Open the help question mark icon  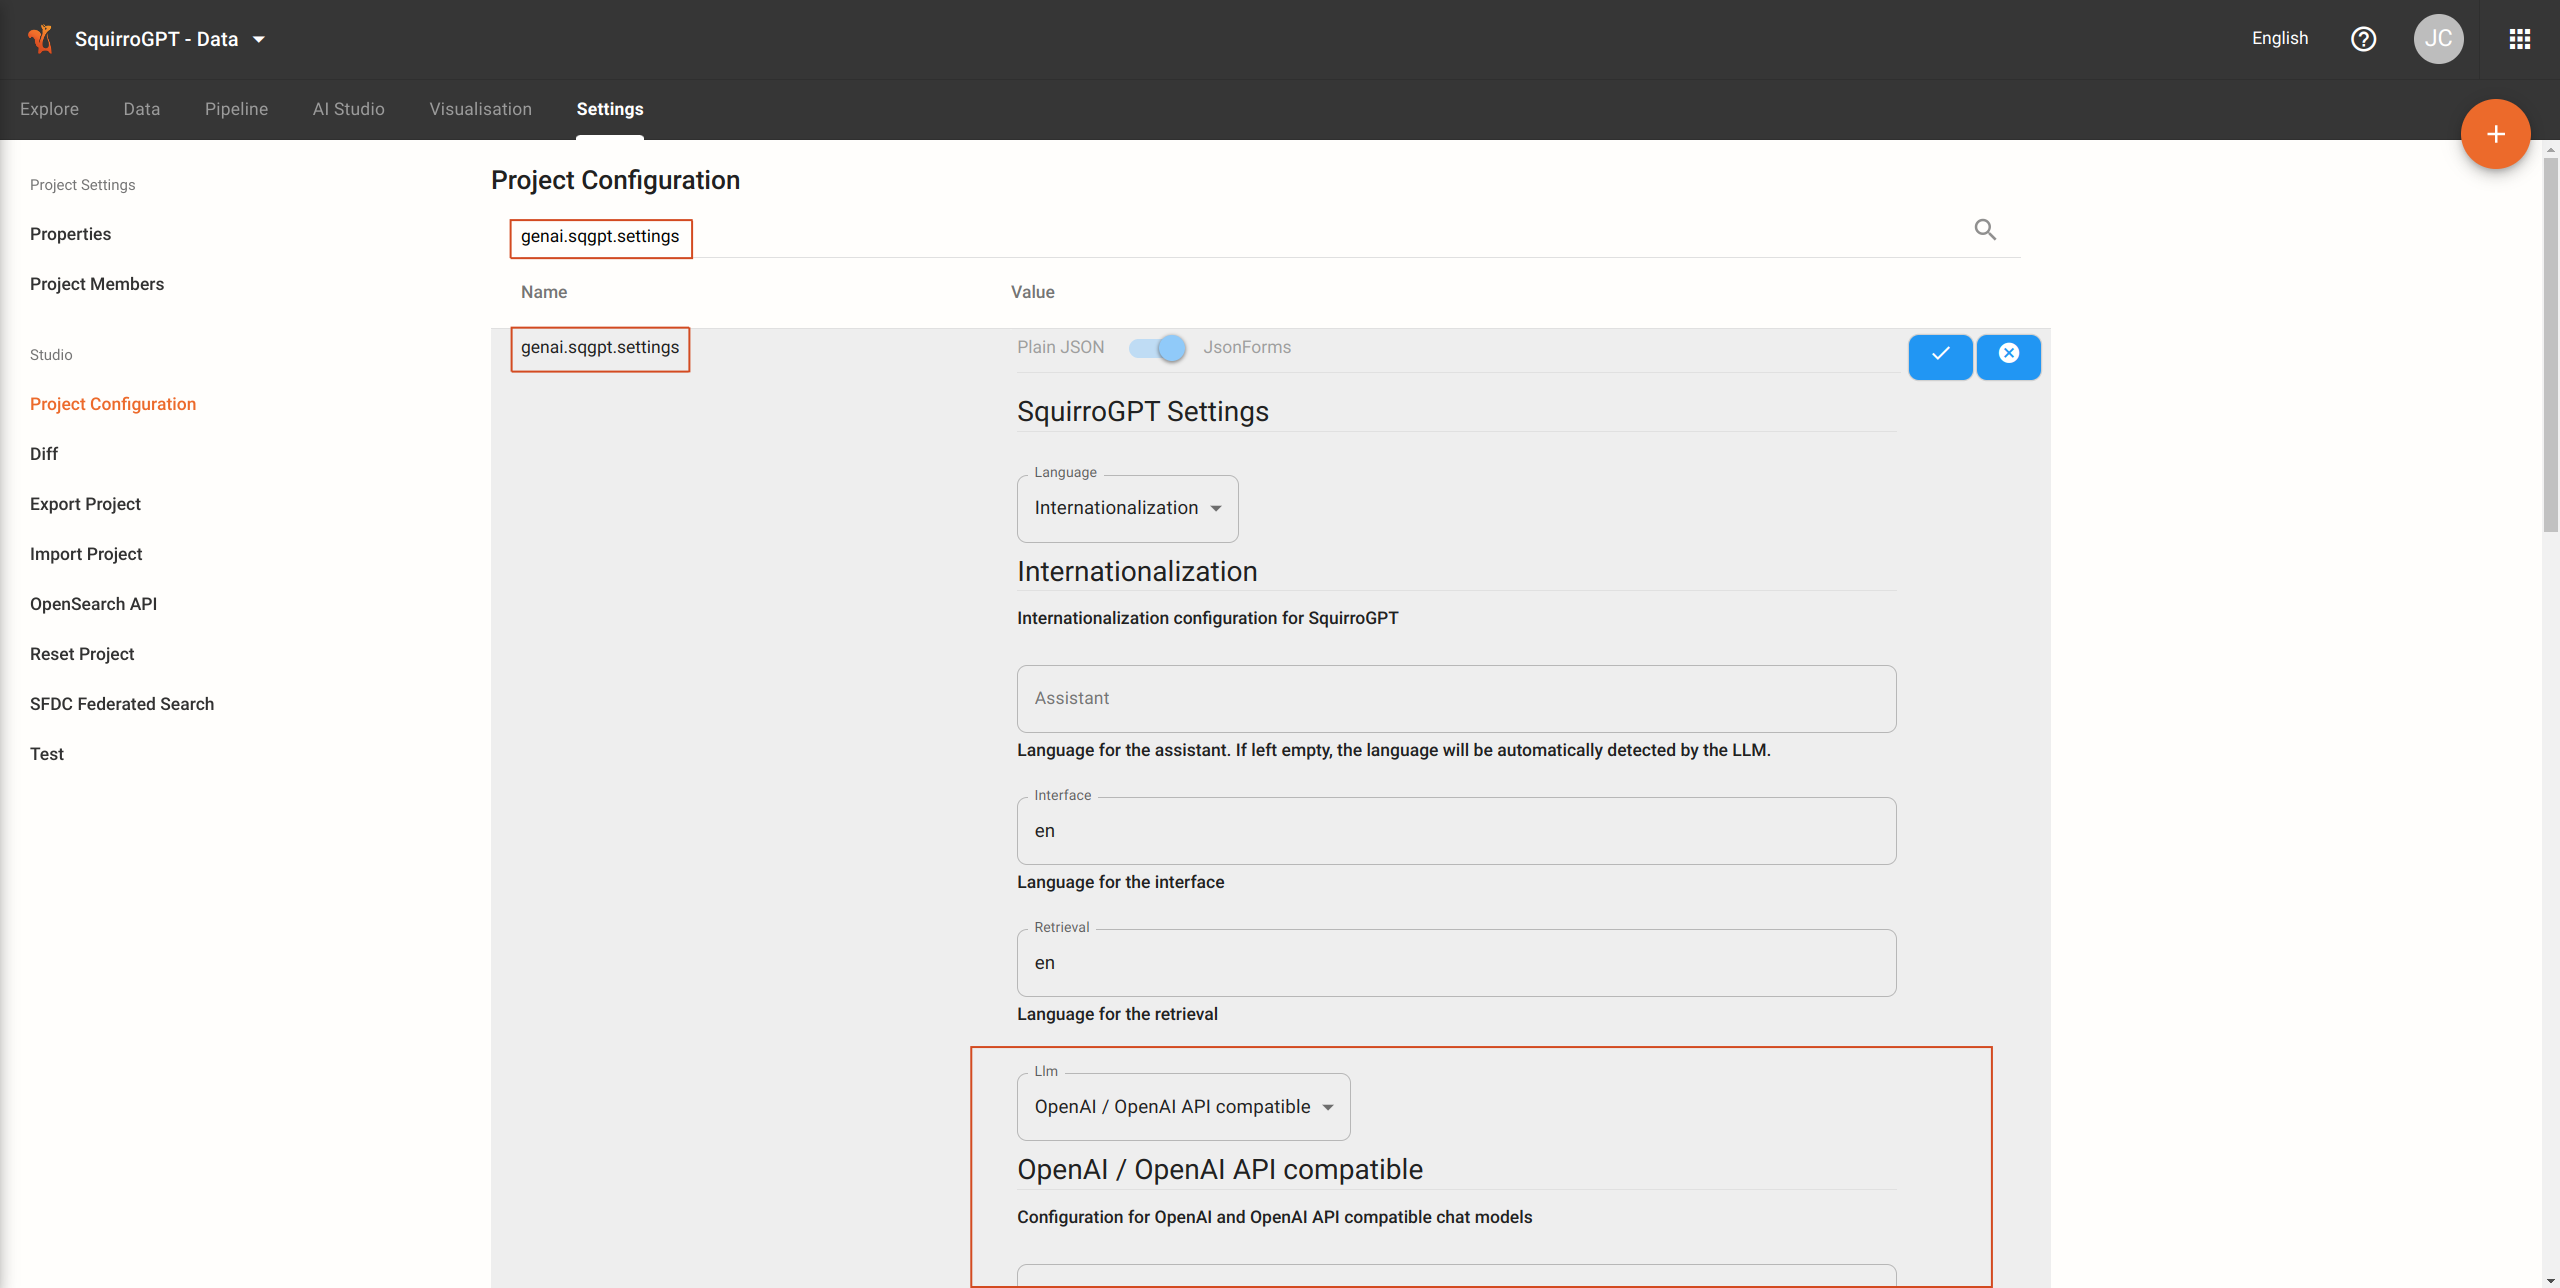point(2363,39)
